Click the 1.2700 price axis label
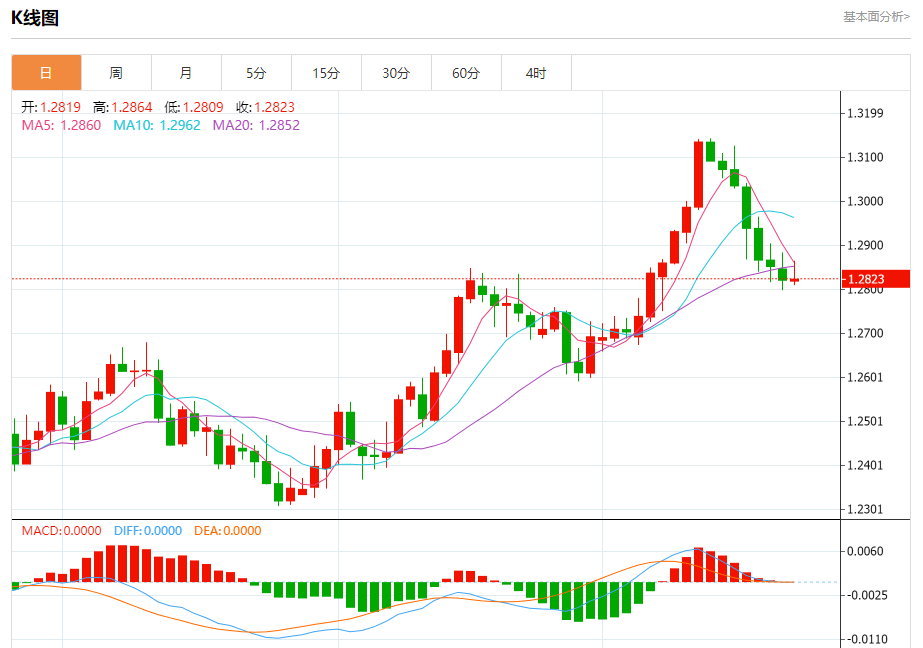 pos(865,334)
